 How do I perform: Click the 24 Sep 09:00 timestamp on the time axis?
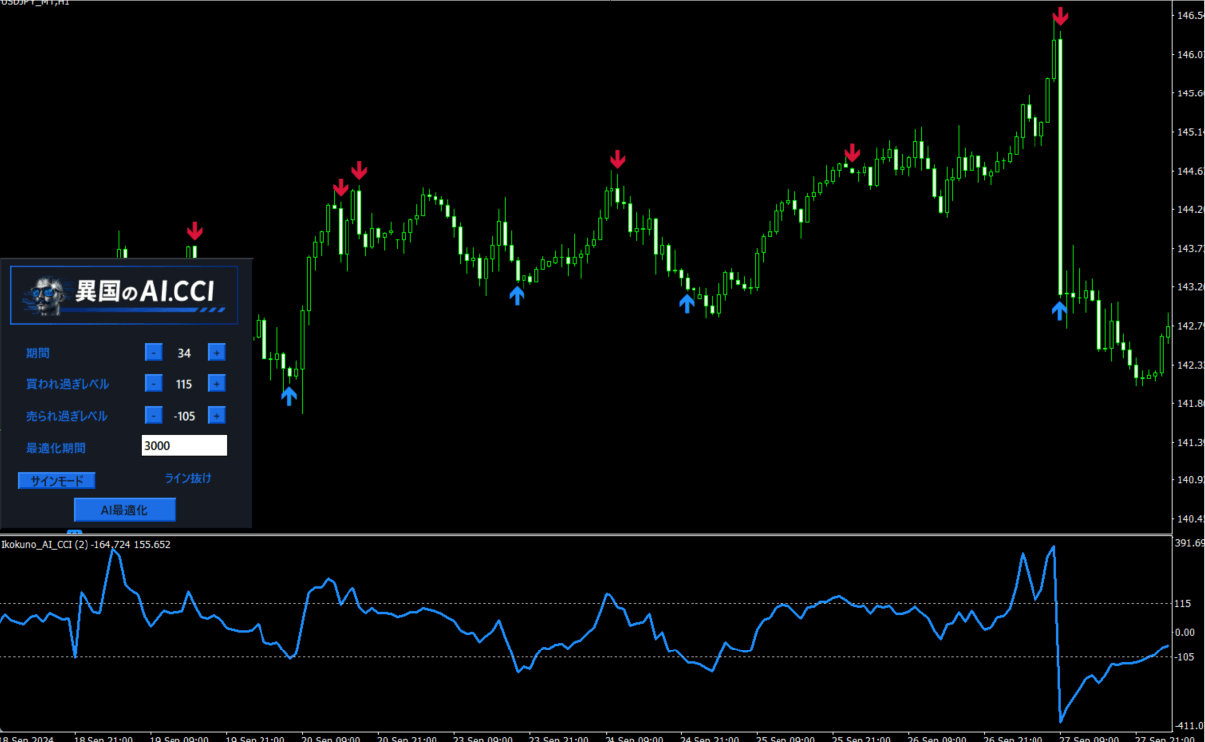(635, 737)
